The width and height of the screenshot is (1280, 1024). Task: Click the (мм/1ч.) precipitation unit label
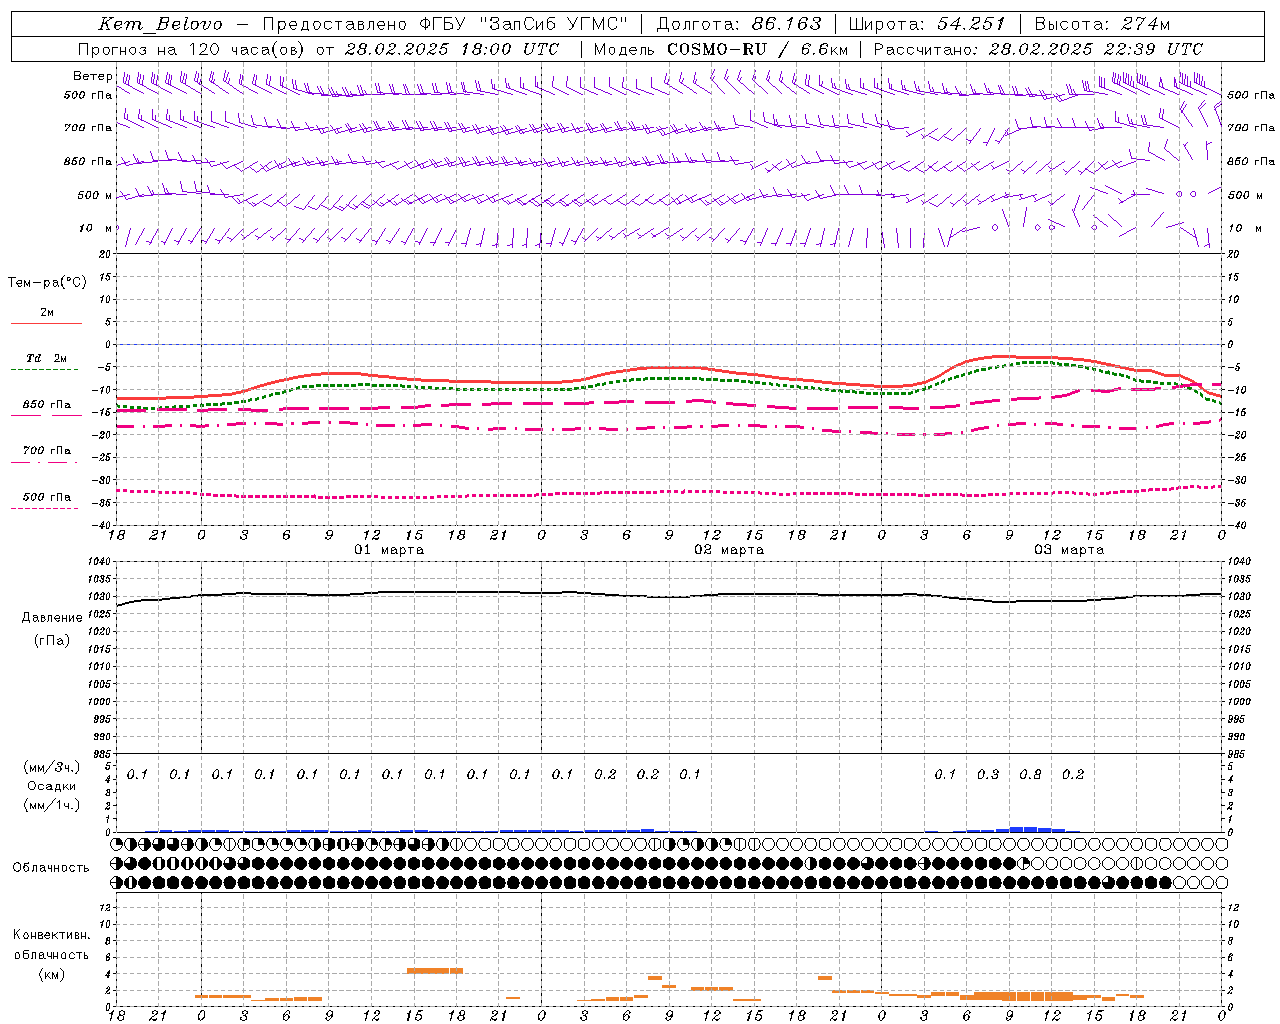coord(52,806)
